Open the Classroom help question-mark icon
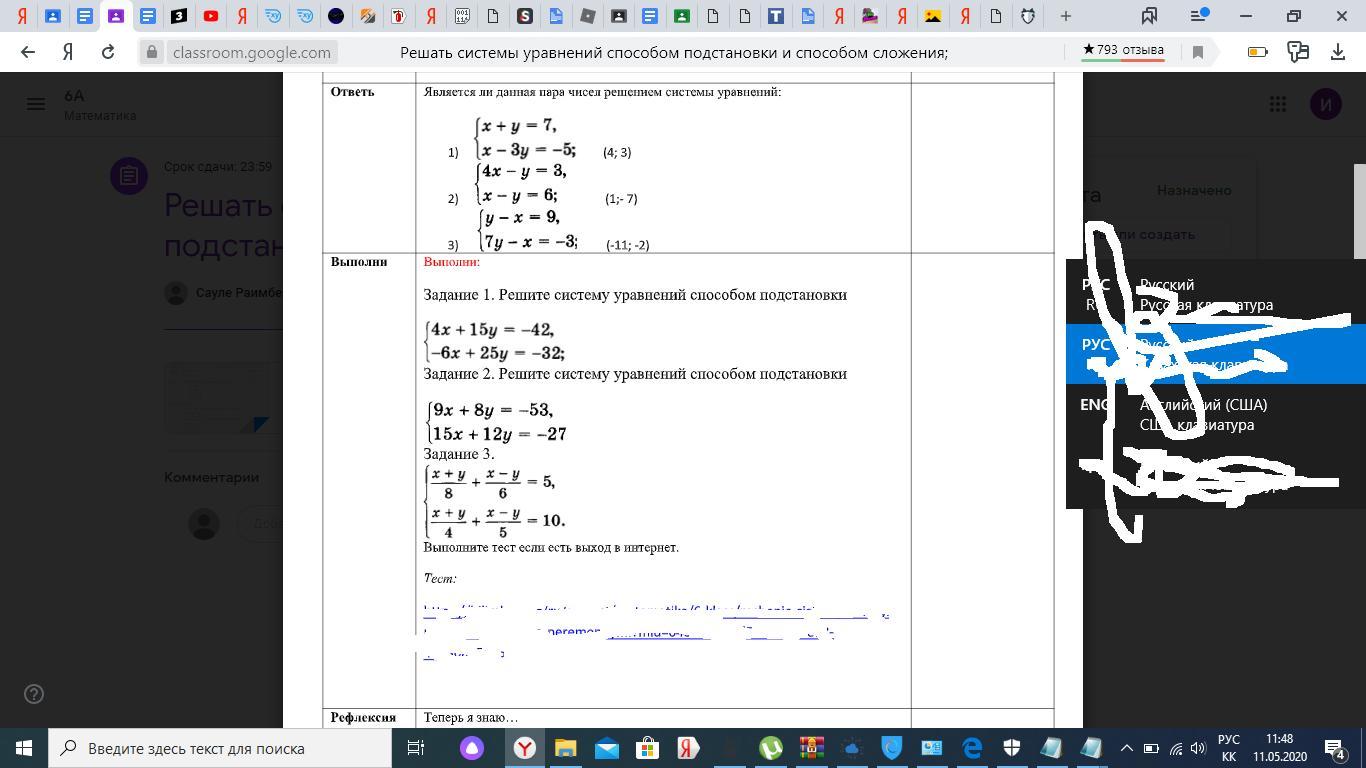 pos(33,694)
